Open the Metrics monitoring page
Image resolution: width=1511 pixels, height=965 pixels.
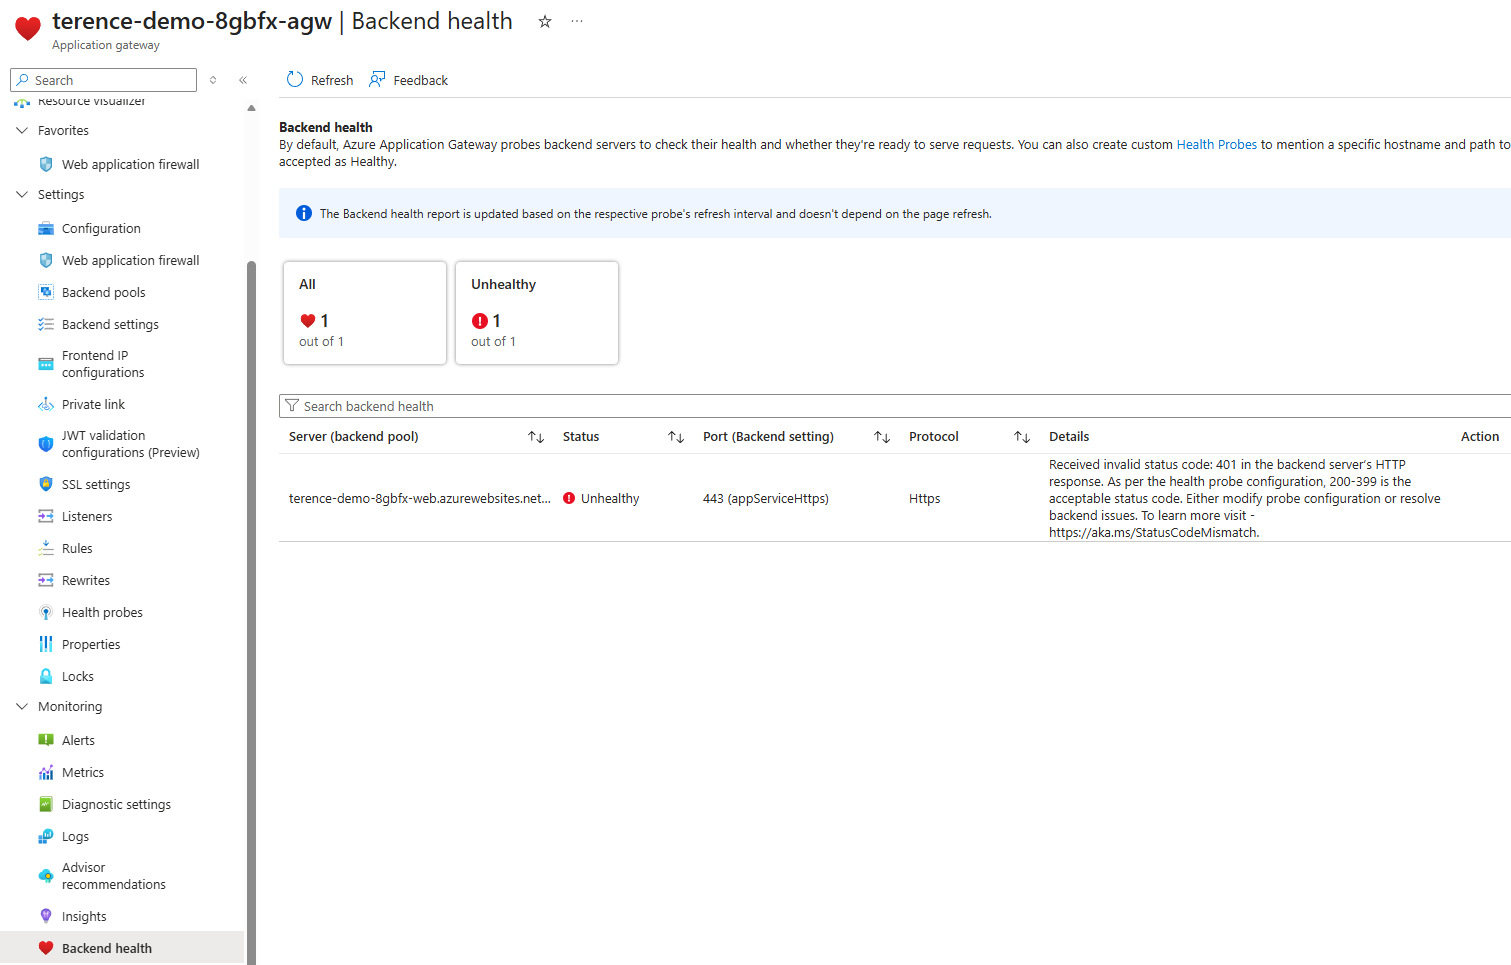pyautogui.click(x=82, y=772)
